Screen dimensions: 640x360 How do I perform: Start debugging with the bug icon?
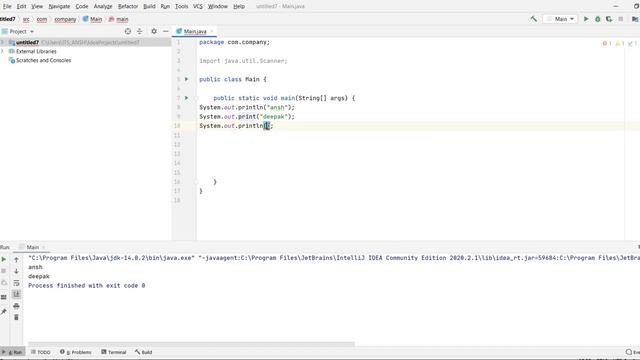[598, 19]
